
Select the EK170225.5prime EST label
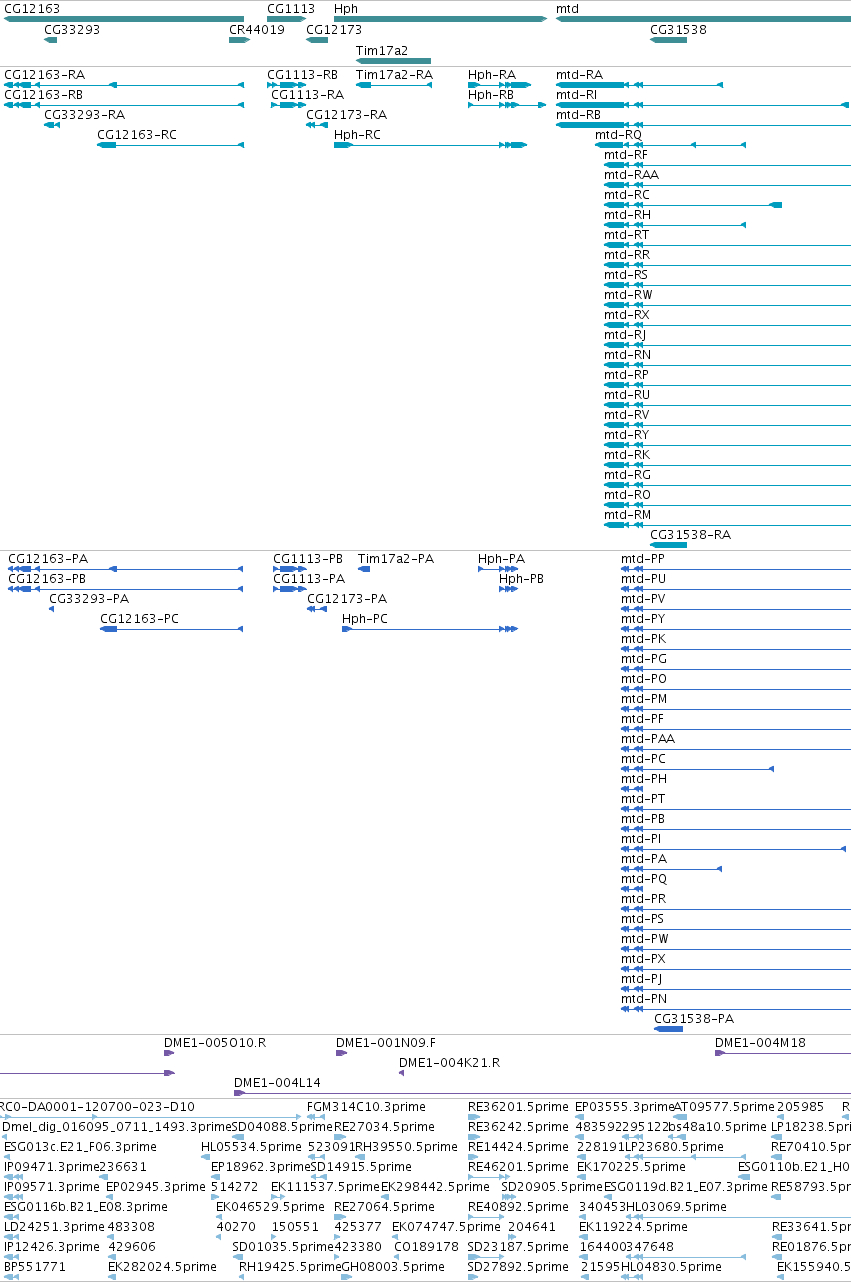(x=630, y=1167)
